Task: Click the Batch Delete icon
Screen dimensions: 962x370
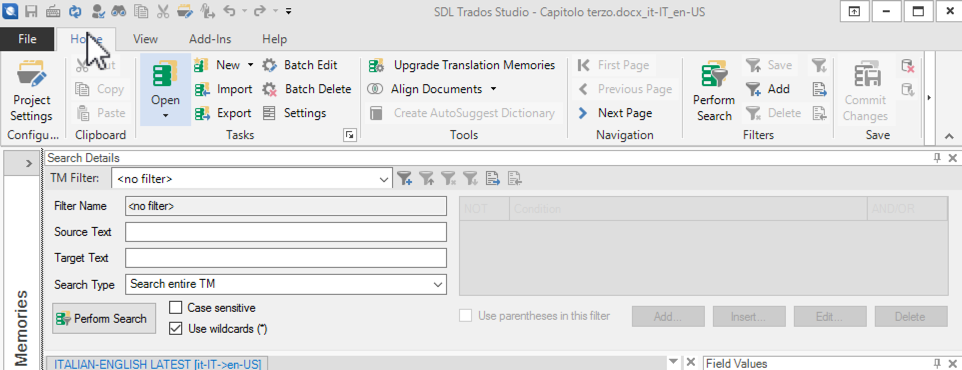Action: point(270,90)
